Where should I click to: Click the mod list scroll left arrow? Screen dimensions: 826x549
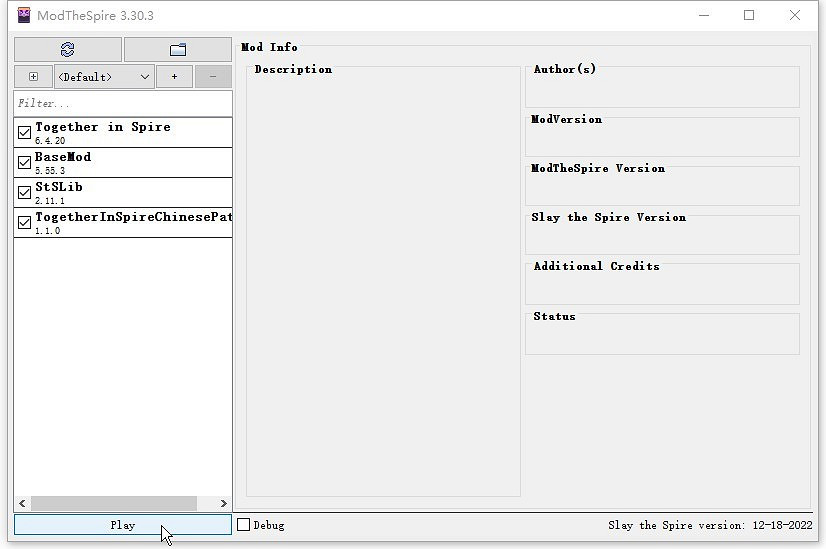(22, 503)
